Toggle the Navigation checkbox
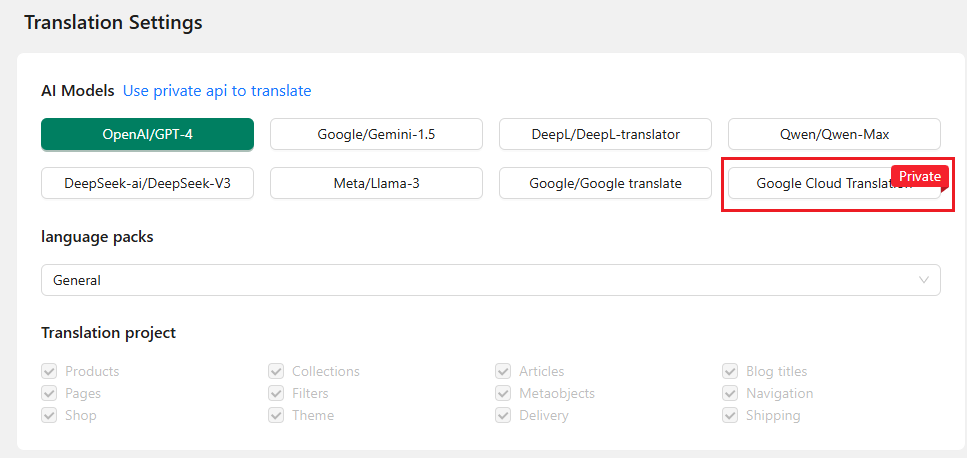This screenshot has width=967, height=458. click(730, 393)
